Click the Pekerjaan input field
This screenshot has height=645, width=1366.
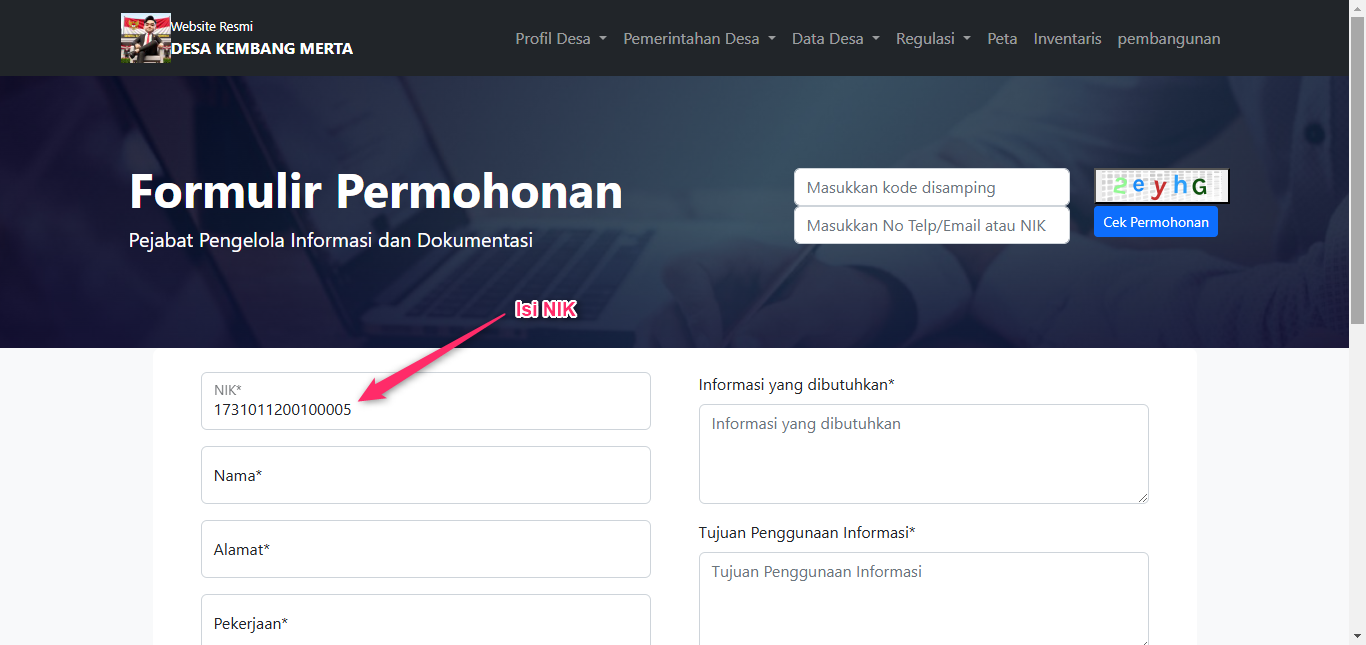(425, 621)
